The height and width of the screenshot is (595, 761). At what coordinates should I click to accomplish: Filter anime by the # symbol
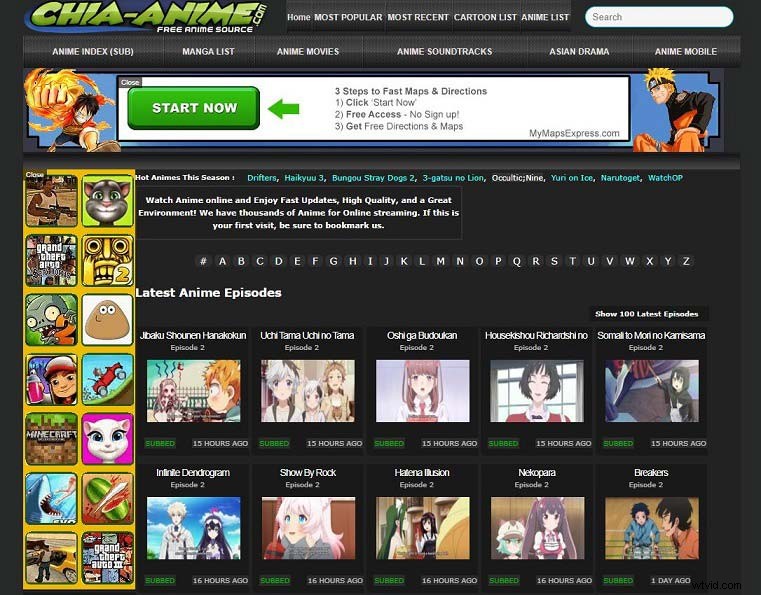(x=203, y=261)
